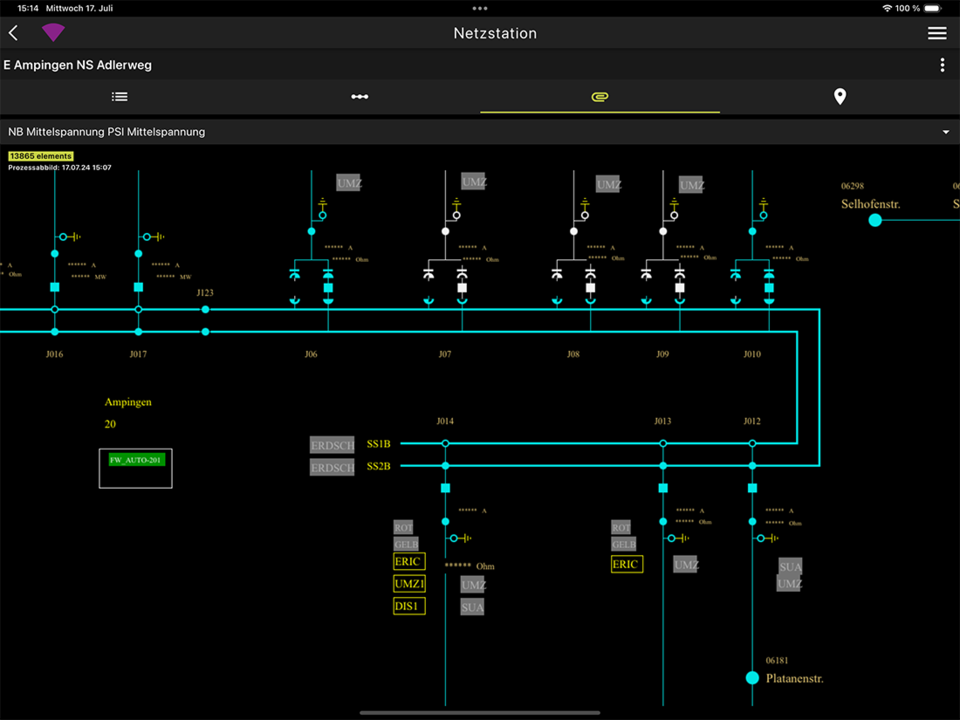Open the three-dot options for E Ampingen NS Adlerweg
This screenshot has width=960, height=720.
click(942, 65)
